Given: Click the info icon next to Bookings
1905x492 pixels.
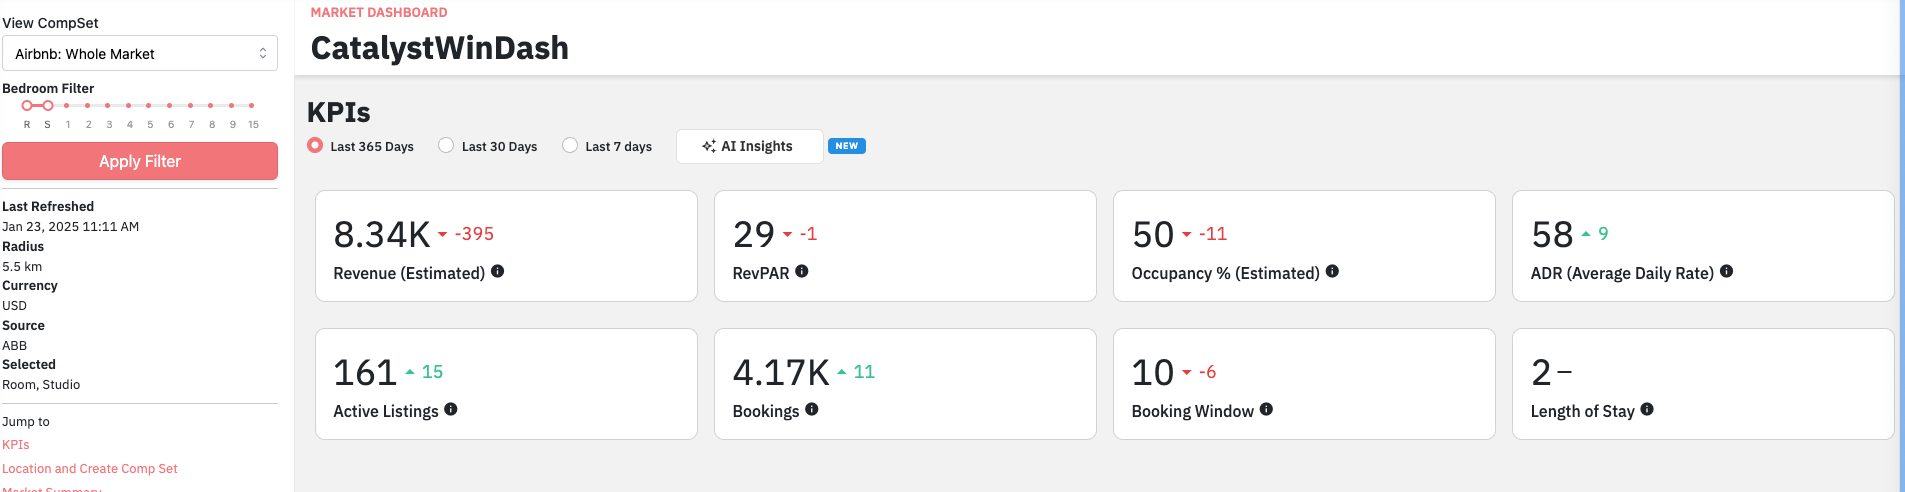Looking at the screenshot, I should click(811, 409).
